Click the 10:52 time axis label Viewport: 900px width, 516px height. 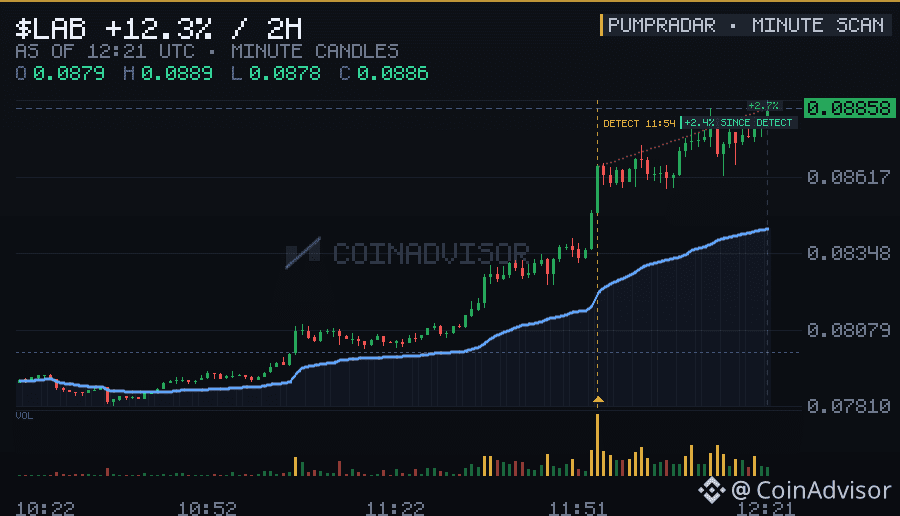pyautogui.click(x=207, y=509)
